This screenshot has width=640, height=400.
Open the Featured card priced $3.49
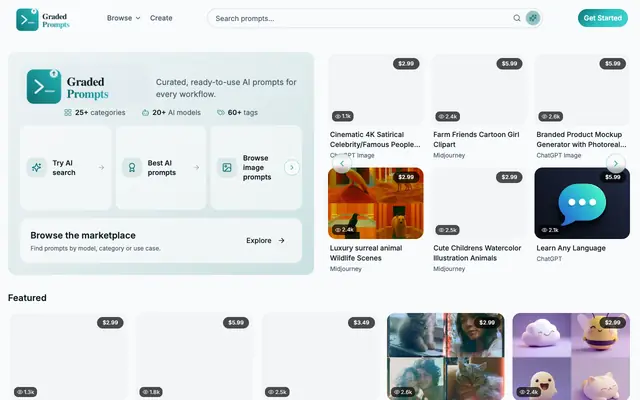[320, 356]
